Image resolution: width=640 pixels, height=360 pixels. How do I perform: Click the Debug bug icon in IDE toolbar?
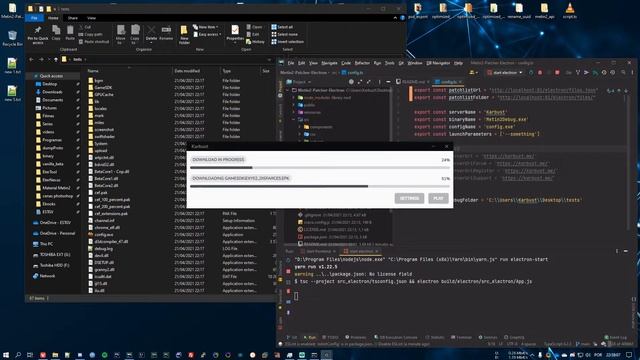point(540,73)
